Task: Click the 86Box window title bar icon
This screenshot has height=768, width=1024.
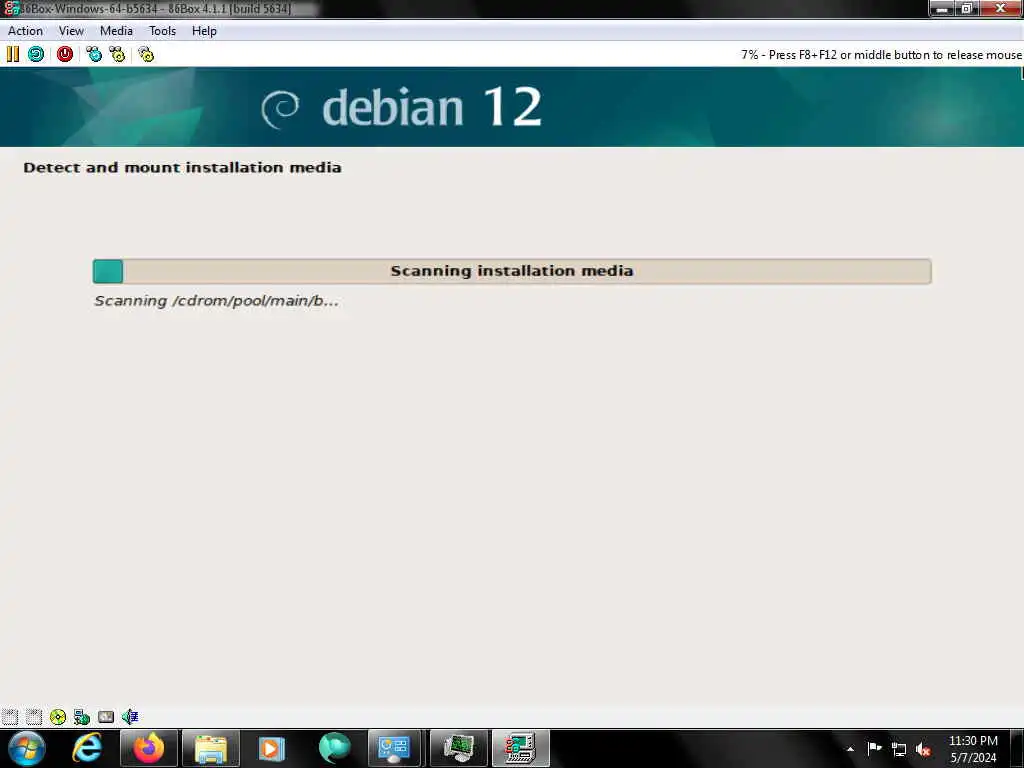Action: point(10,8)
